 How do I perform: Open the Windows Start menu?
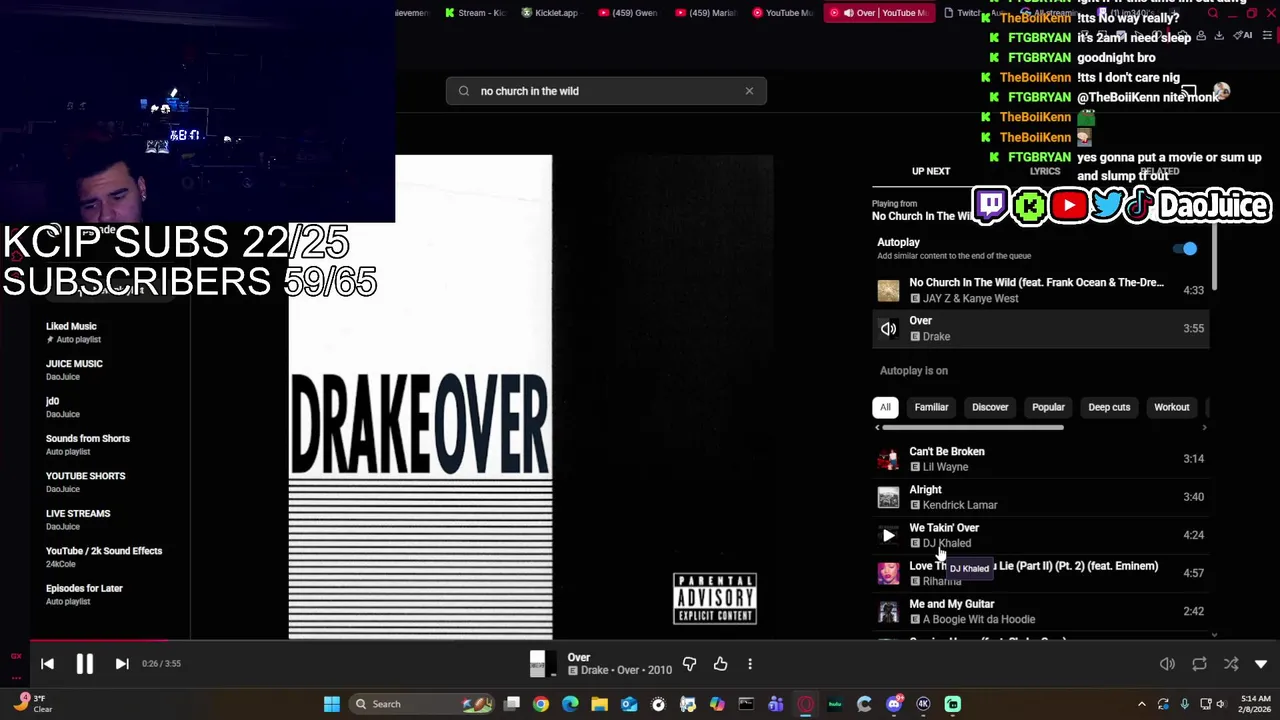[x=331, y=704]
